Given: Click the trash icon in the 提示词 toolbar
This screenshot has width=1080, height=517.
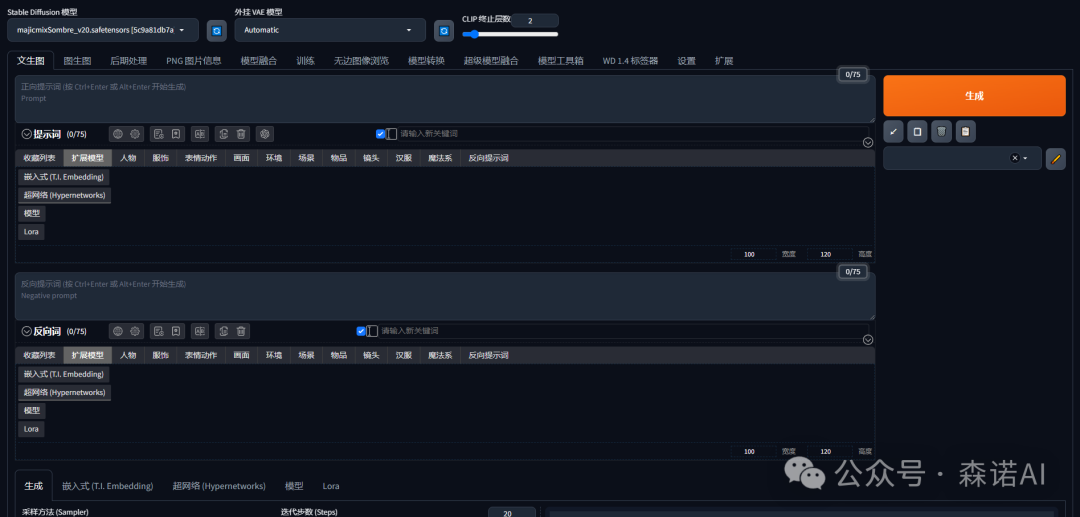Looking at the screenshot, I should (240, 134).
